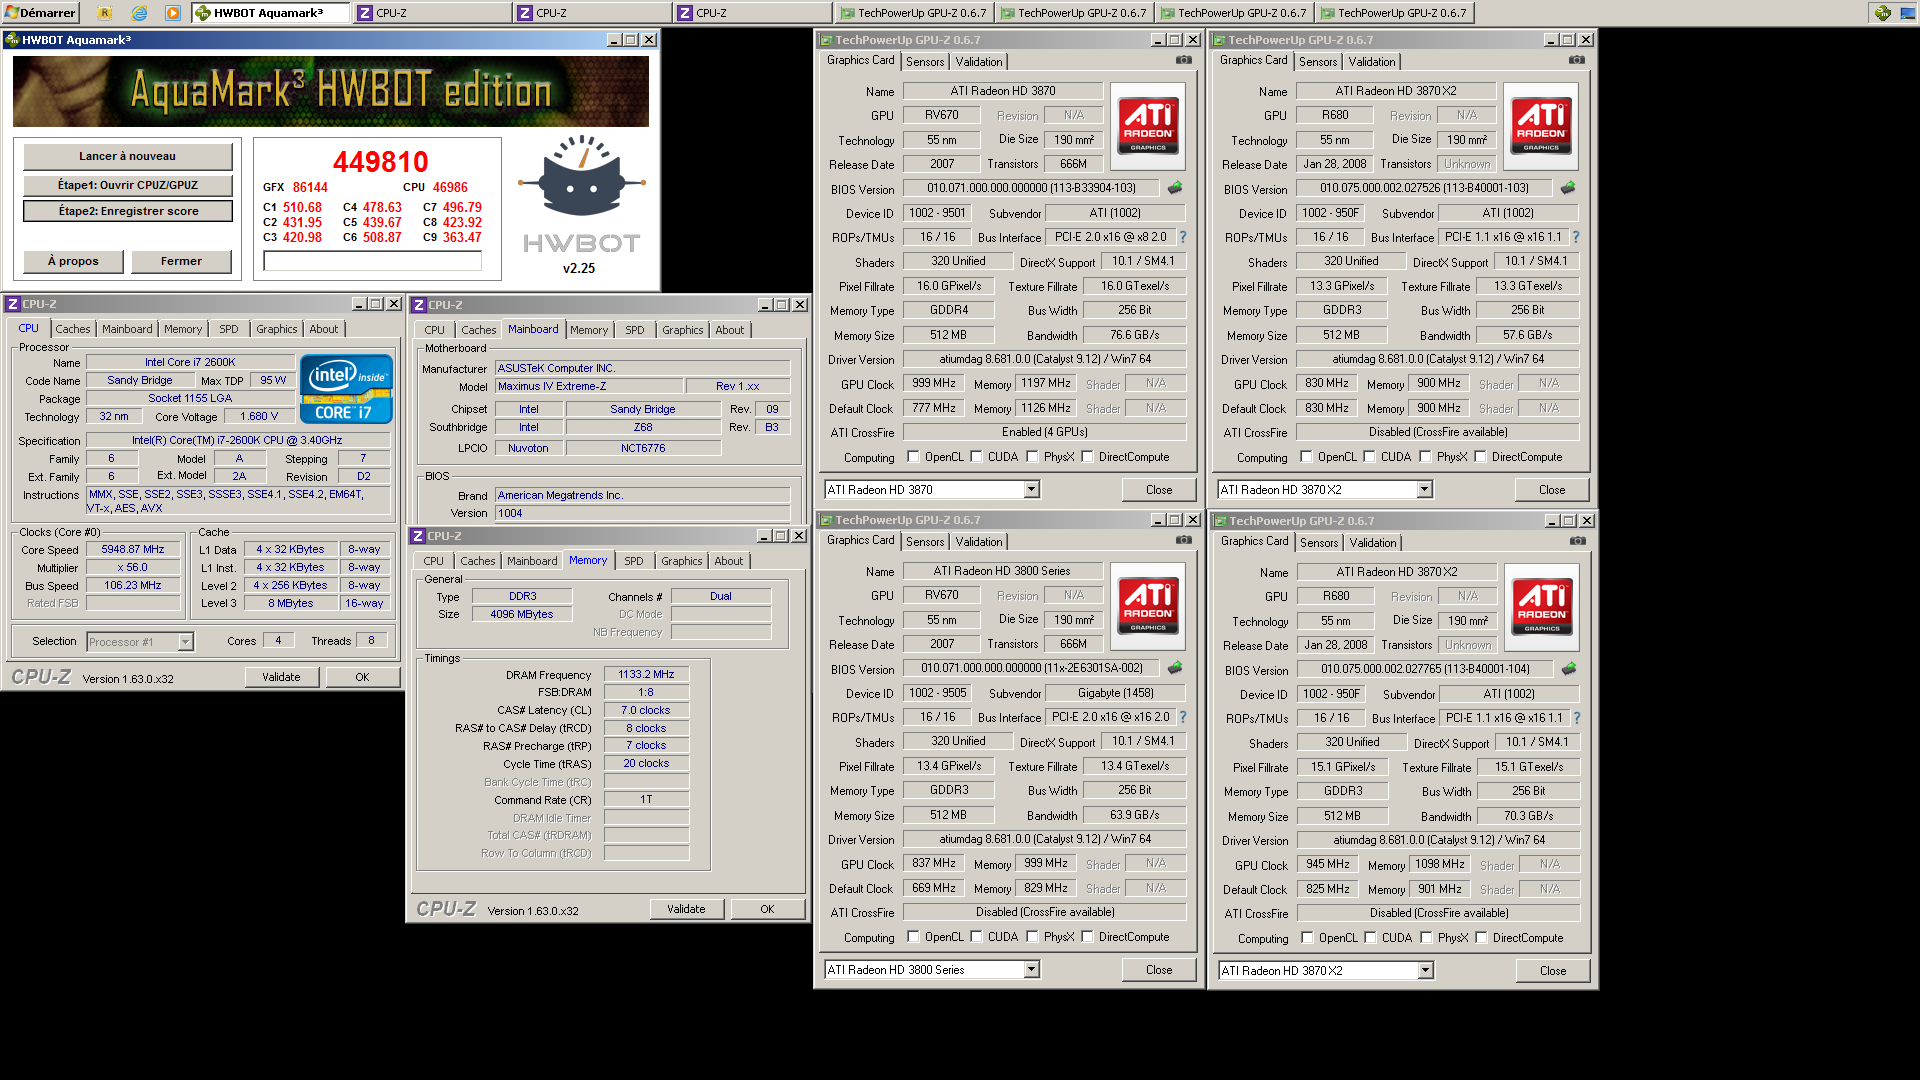Tick PhysX checkbox in Radeon HD 3870 window
This screenshot has height=1080, width=1920.
click(1032, 457)
